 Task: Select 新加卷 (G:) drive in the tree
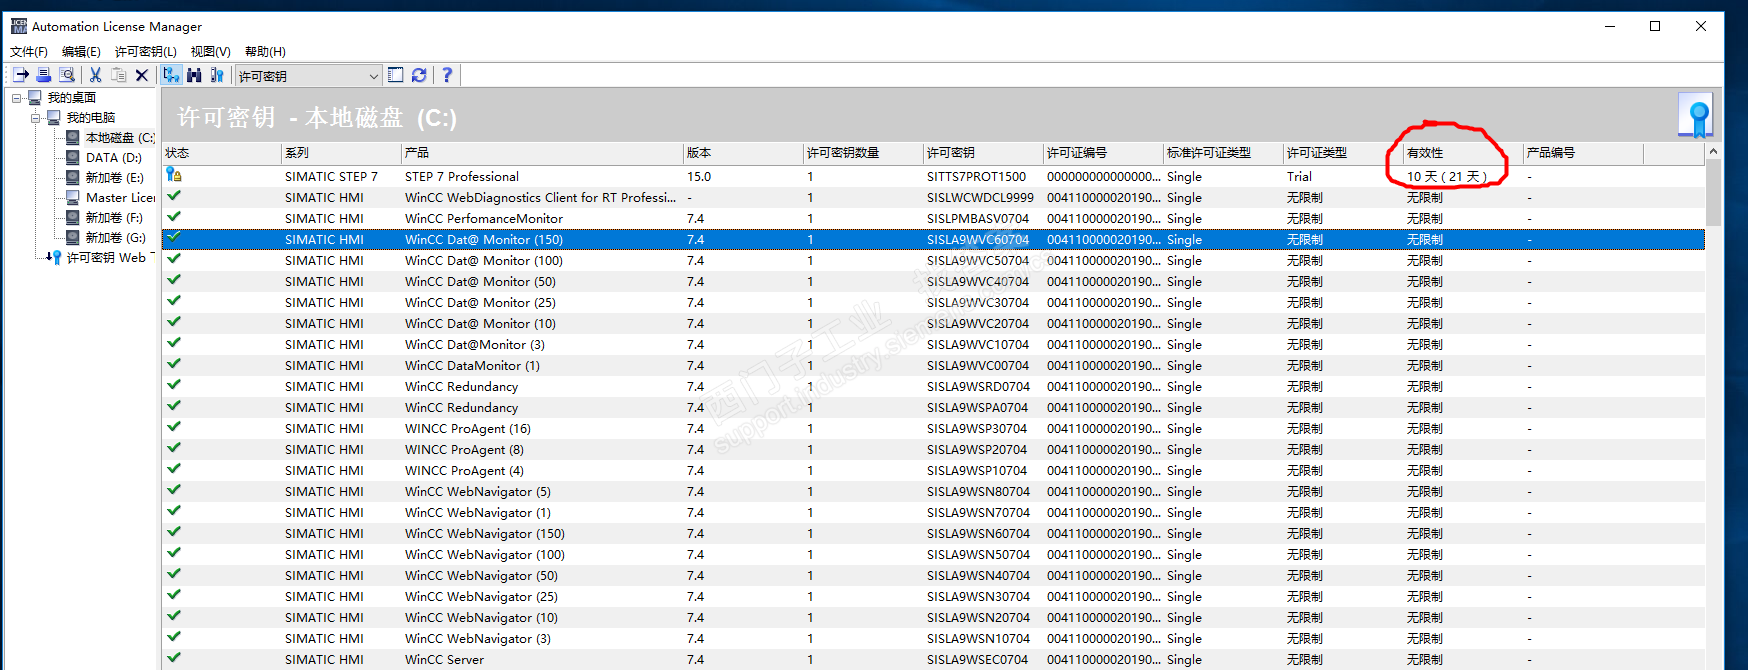click(x=116, y=238)
